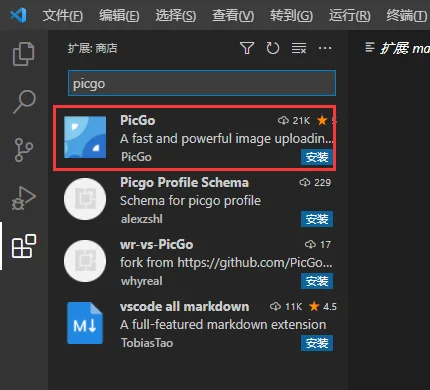430x390 pixels.
Task: Install vscode all markdown extension
Action: 317,343
